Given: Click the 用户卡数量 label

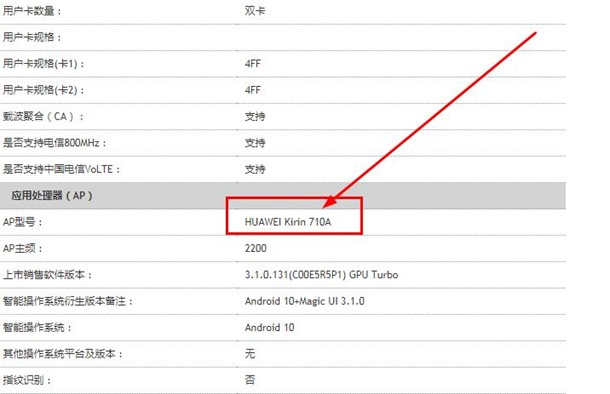Looking at the screenshot, I should pos(32,11).
